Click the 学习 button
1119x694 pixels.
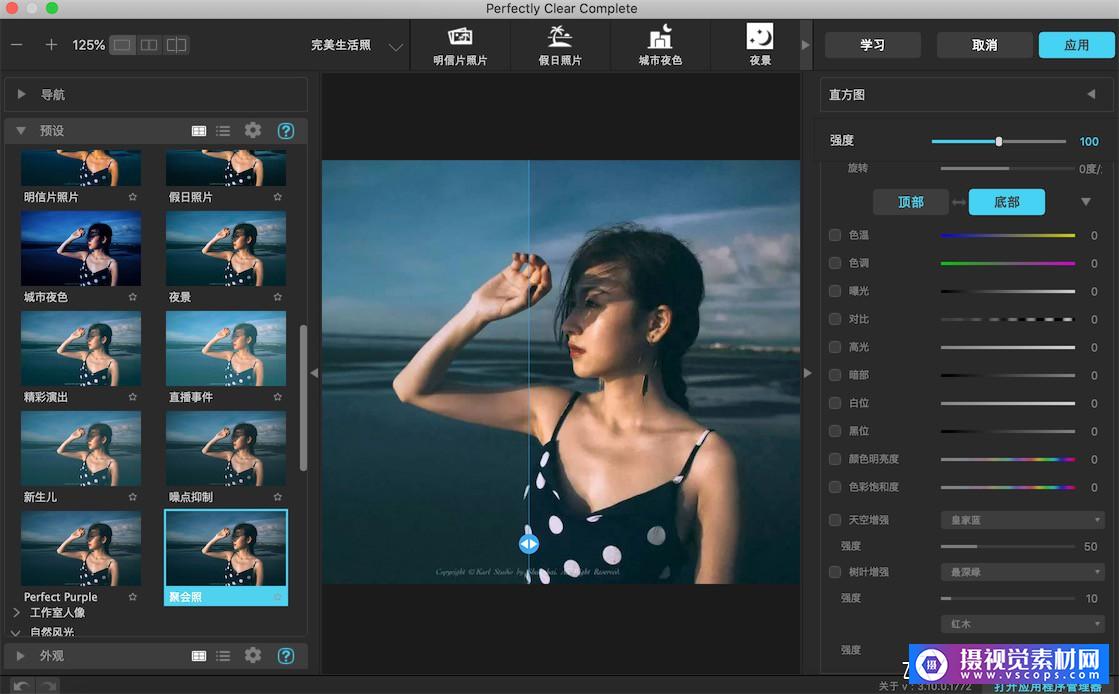pyautogui.click(x=872, y=45)
